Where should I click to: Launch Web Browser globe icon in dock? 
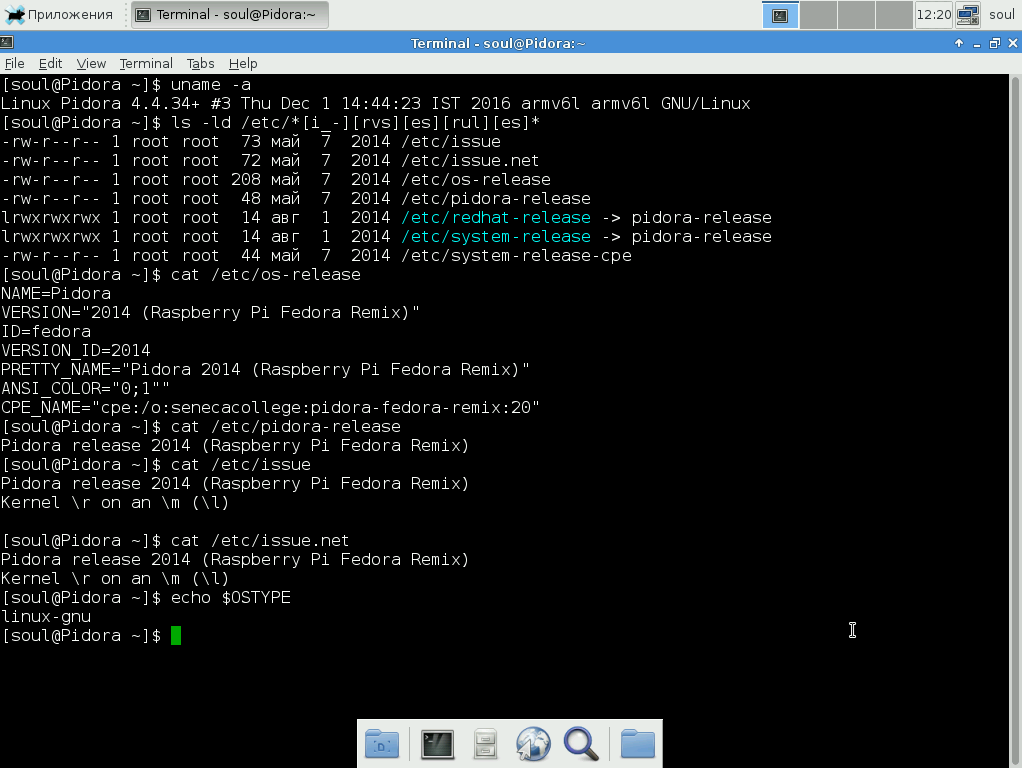click(x=533, y=743)
